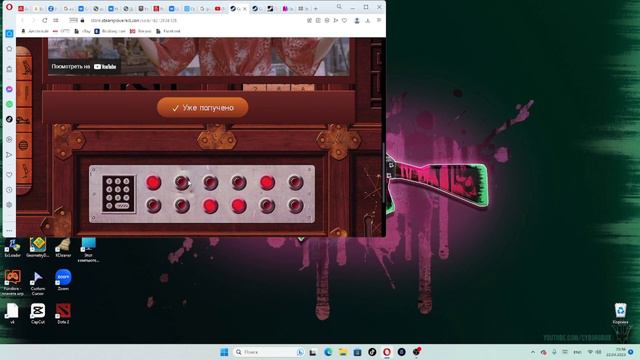Image resolution: width=640 pixels, height=360 pixels.
Task: Open the CapCut desktop shortcut
Action: 38,314
